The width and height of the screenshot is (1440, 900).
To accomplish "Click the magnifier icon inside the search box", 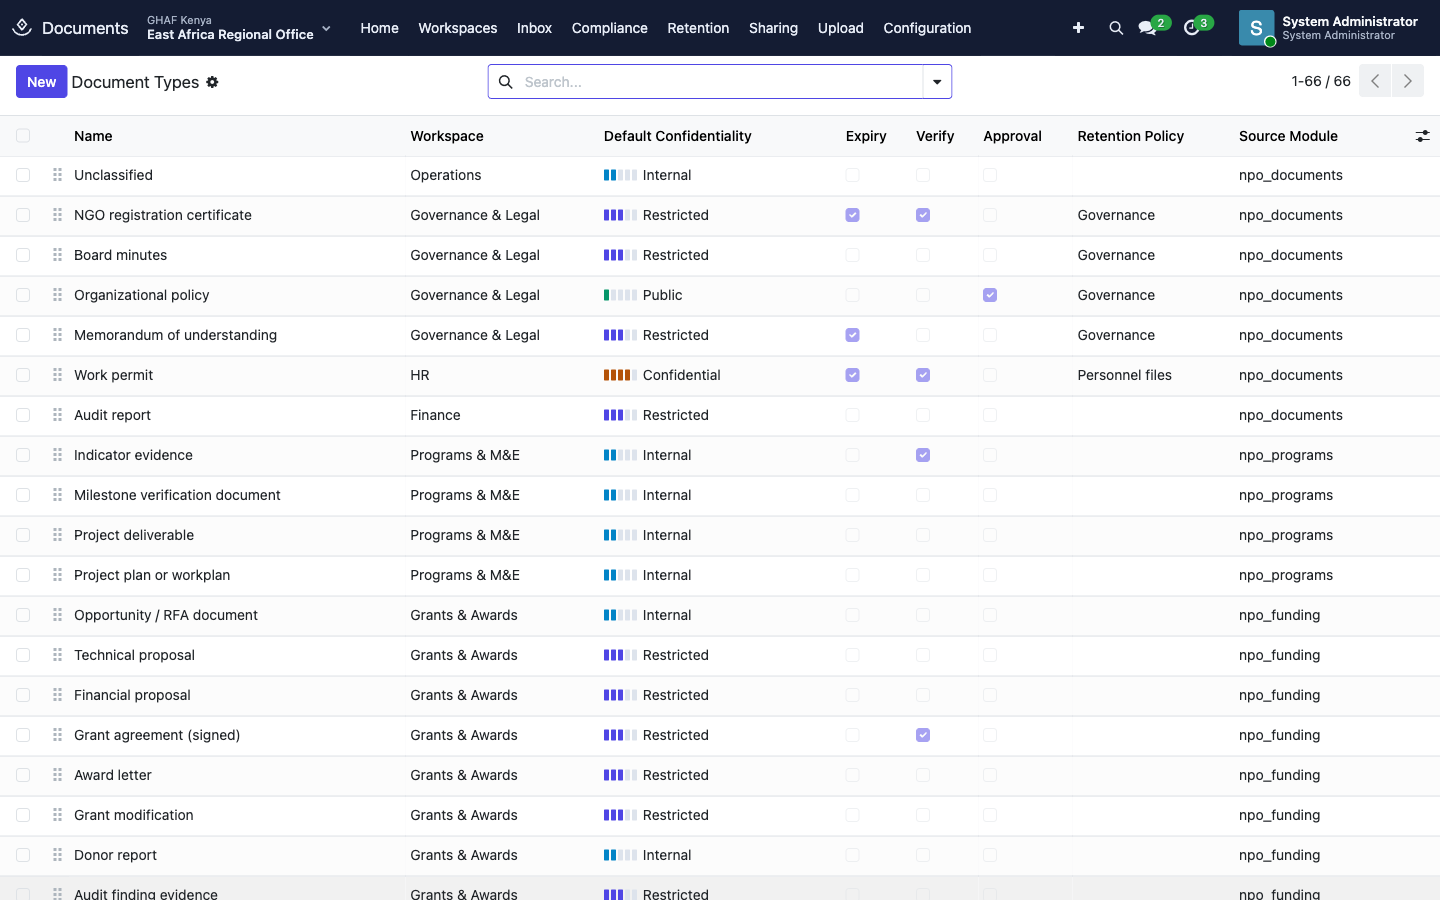I will (x=506, y=82).
